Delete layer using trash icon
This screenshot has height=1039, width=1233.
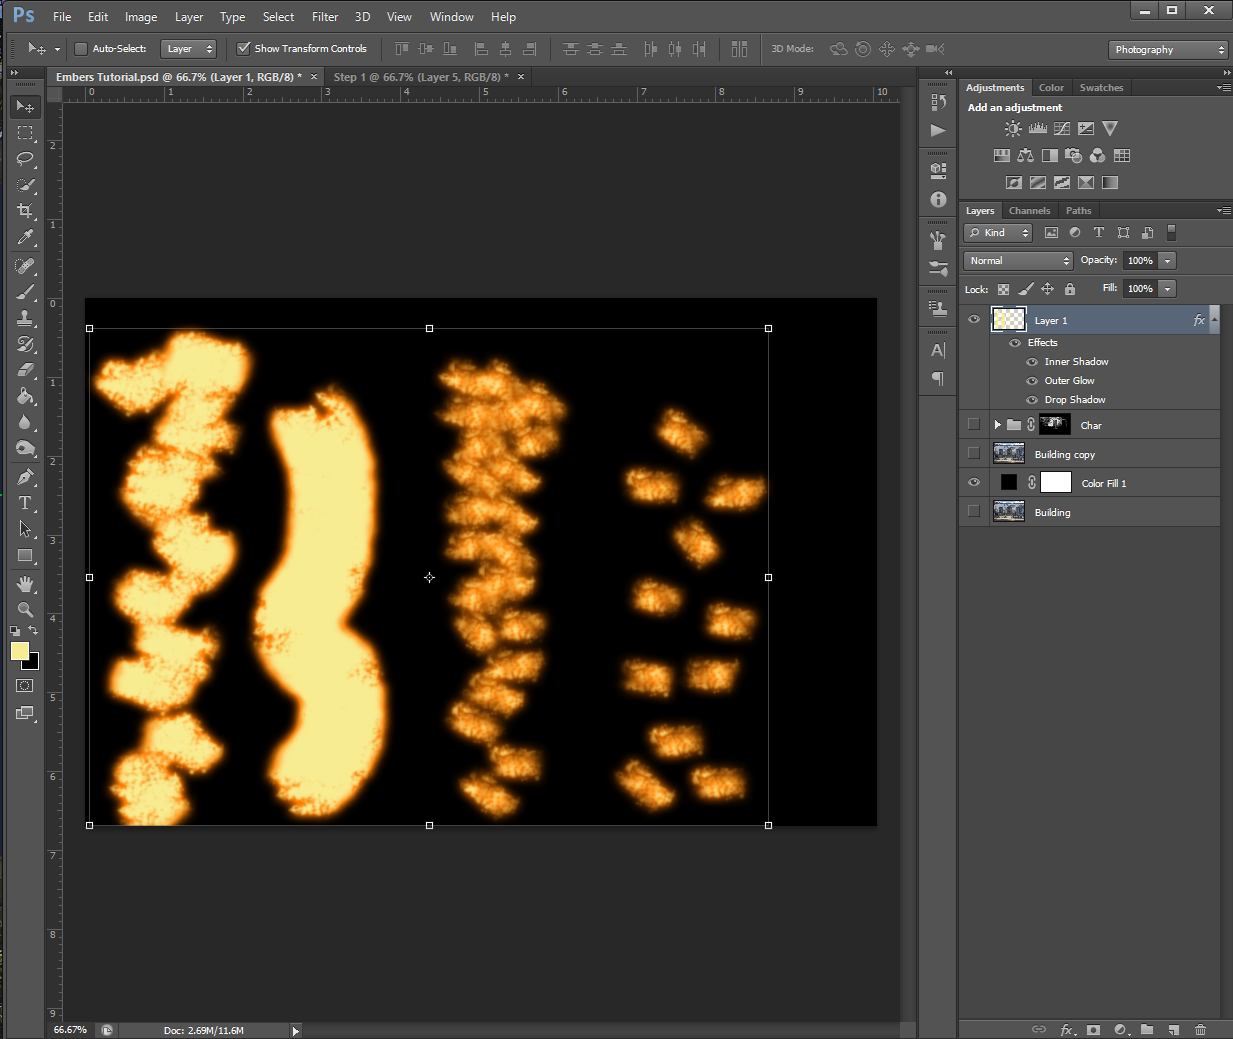point(1200,1029)
